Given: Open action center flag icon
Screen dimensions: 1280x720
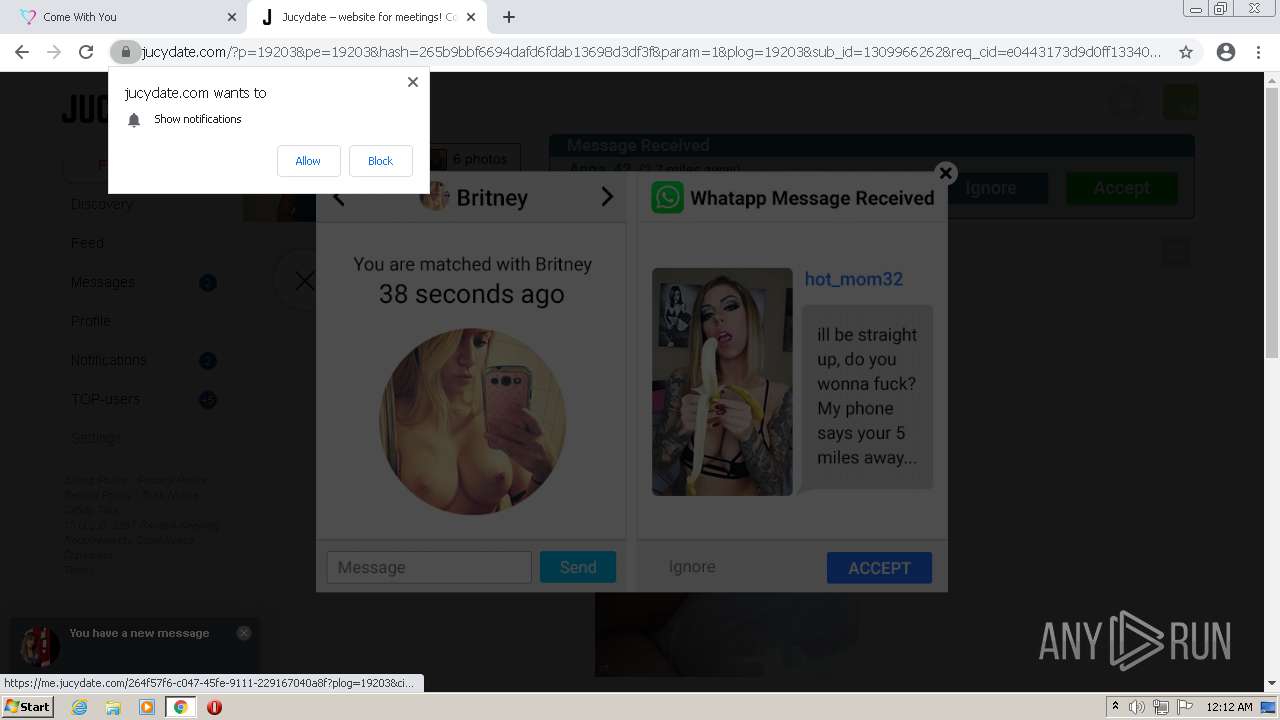Looking at the screenshot, I should tap(1183, 707).
